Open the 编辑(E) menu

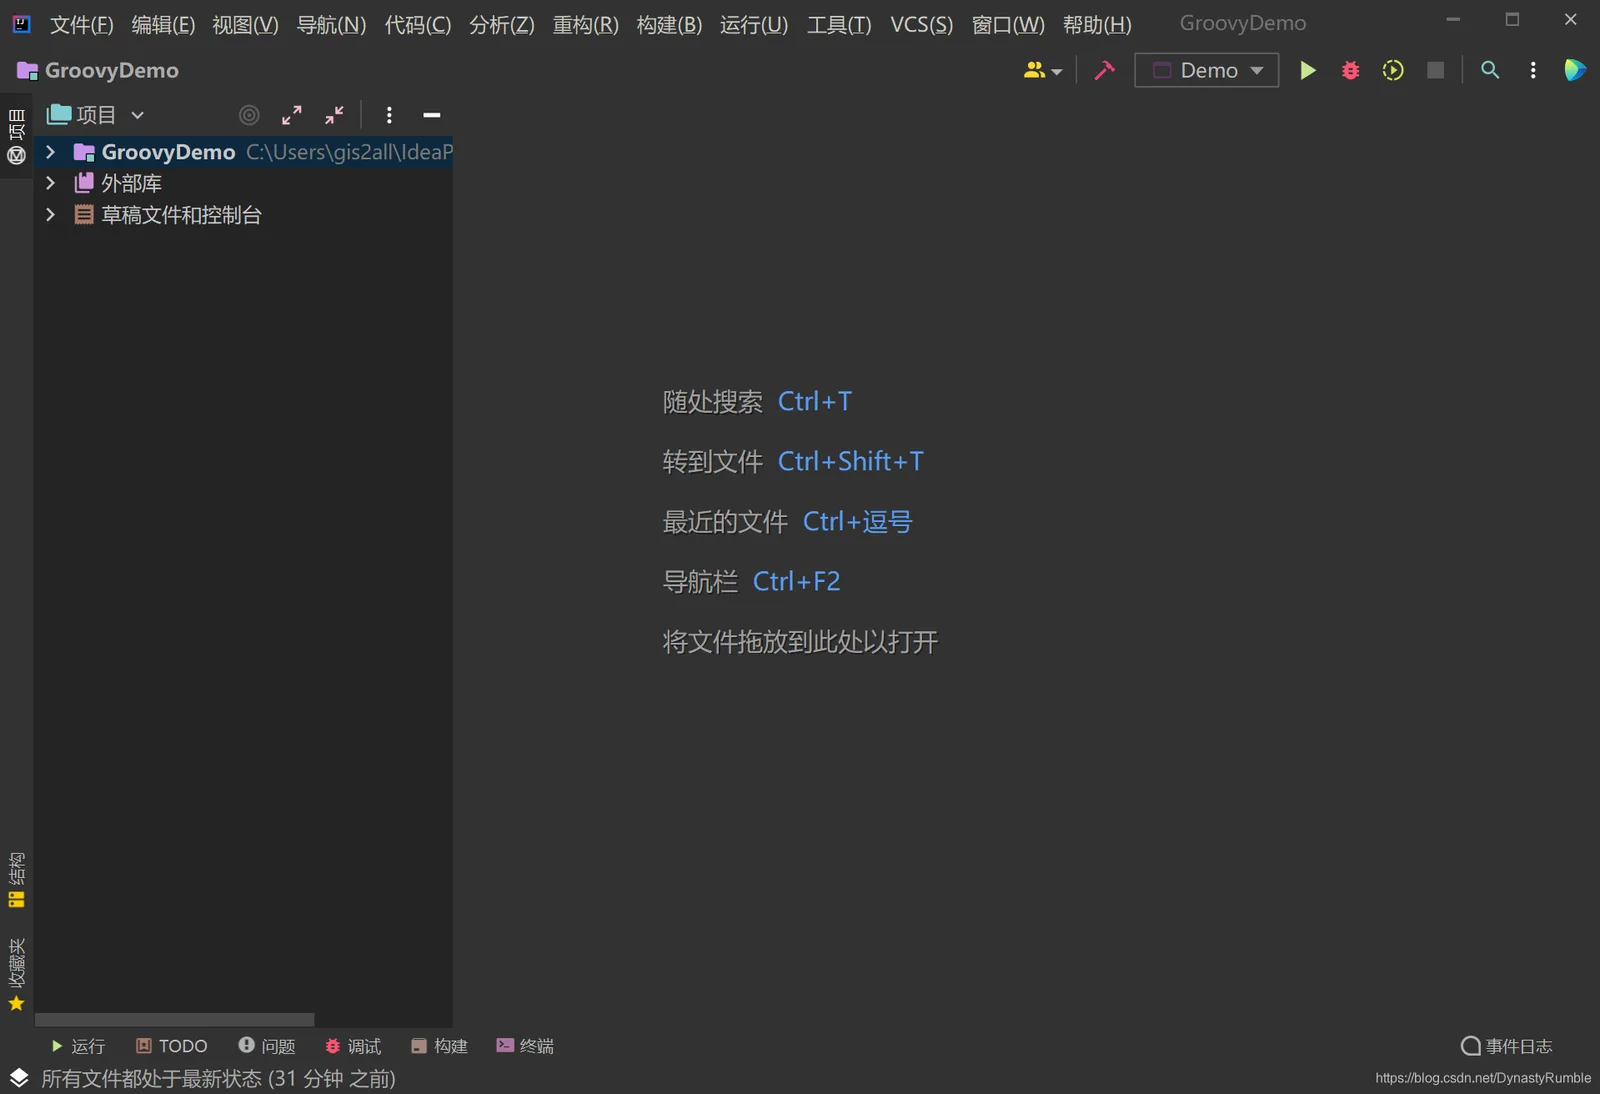coord(163,24)
